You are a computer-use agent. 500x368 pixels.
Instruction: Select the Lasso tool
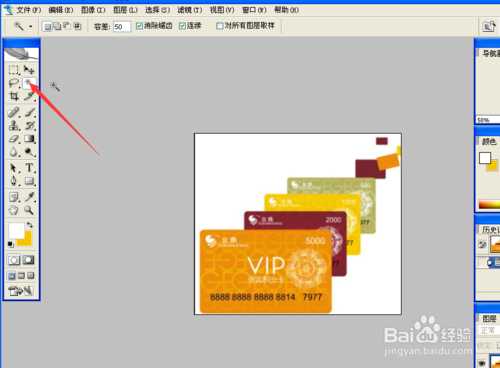pos(14,83)
